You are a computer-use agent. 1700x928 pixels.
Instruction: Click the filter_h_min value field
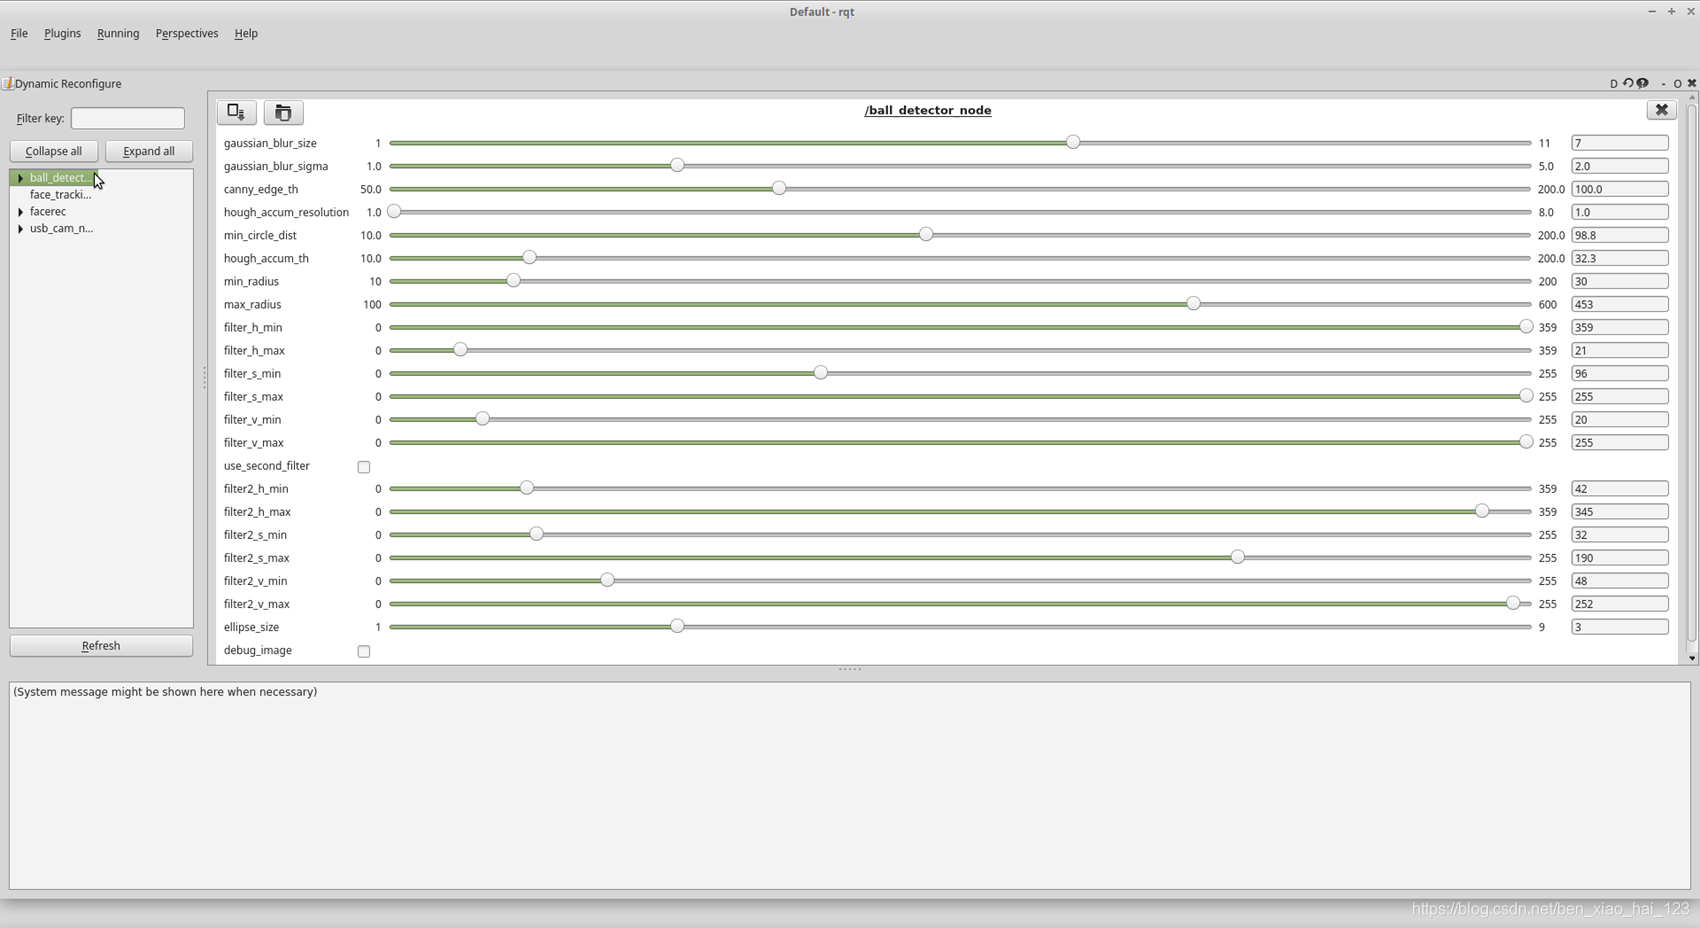click(1620, 327)
